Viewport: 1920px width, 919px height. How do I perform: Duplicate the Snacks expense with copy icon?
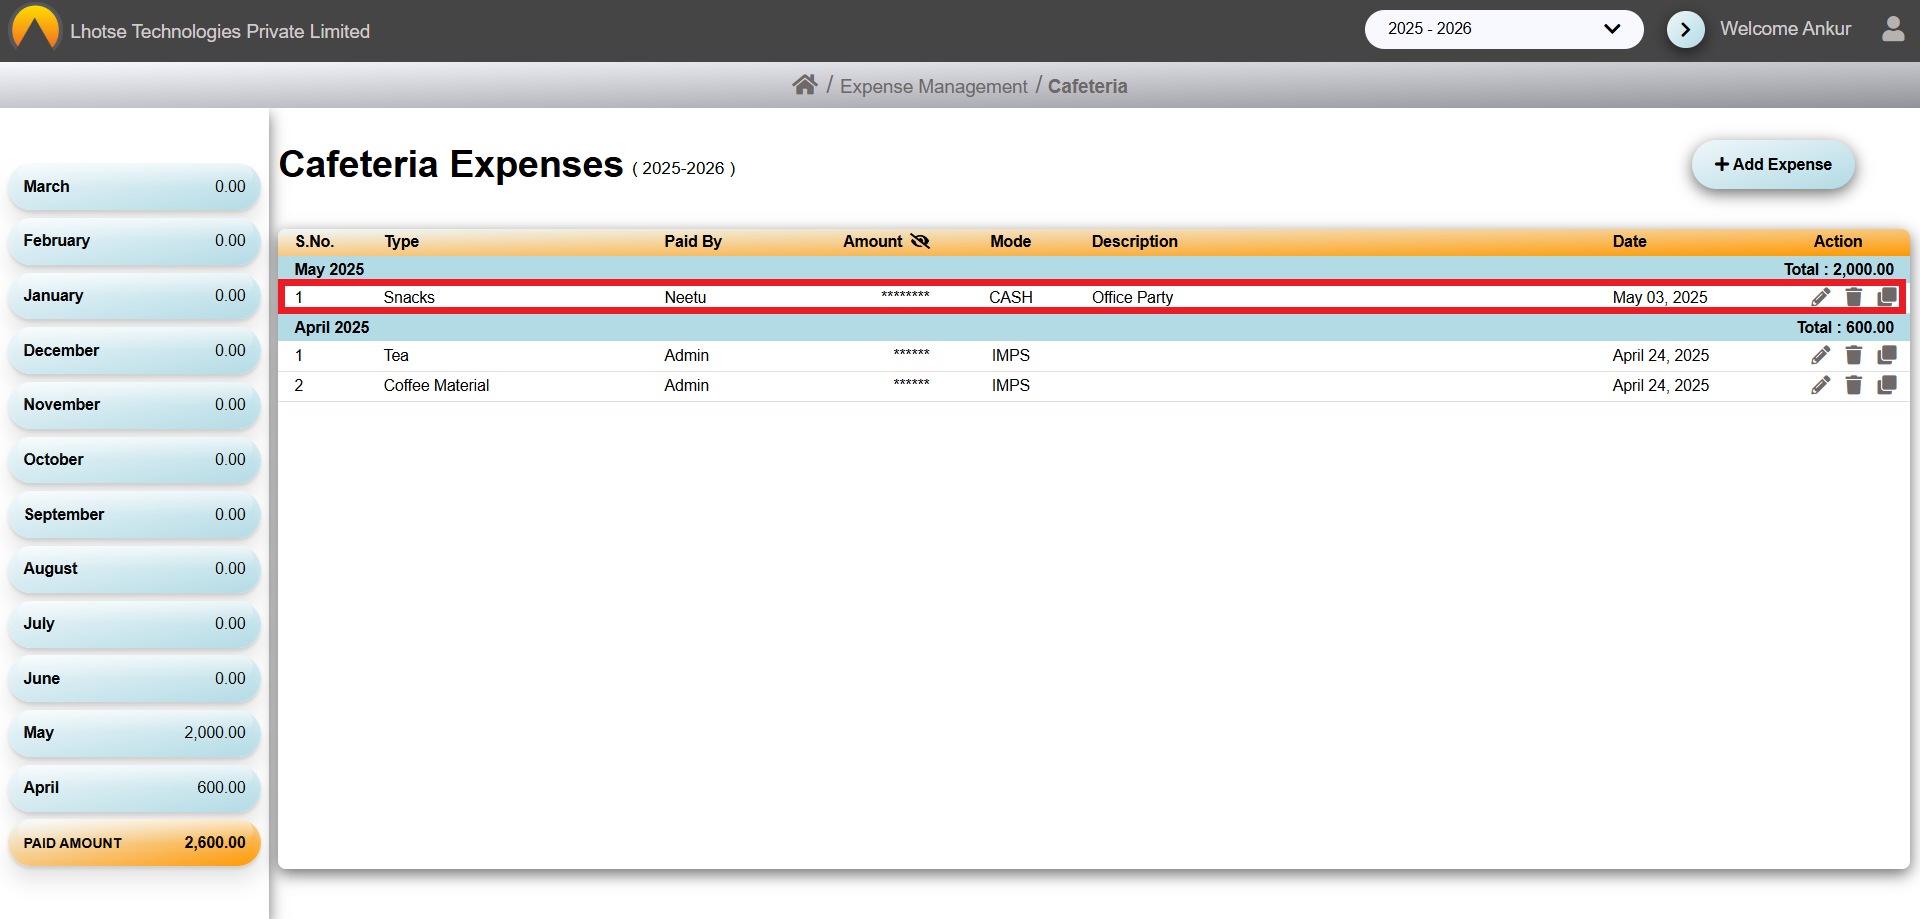coord(1887,297)
